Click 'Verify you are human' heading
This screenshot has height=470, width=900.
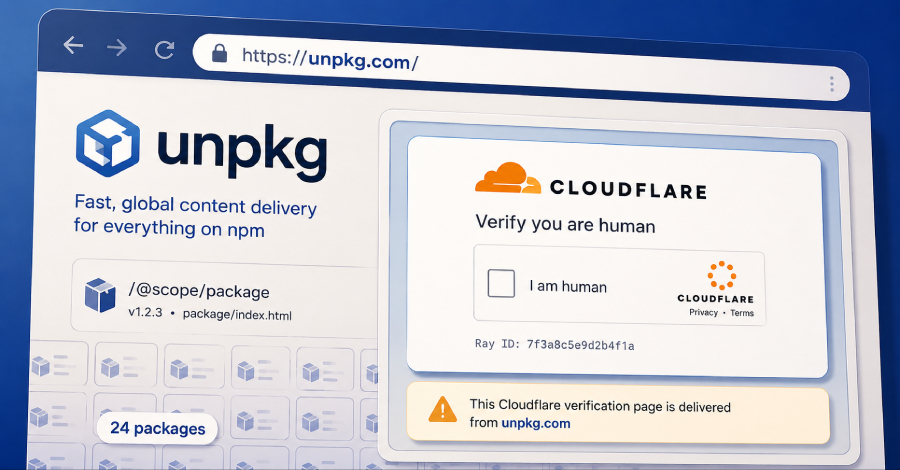tap(565, 223)
